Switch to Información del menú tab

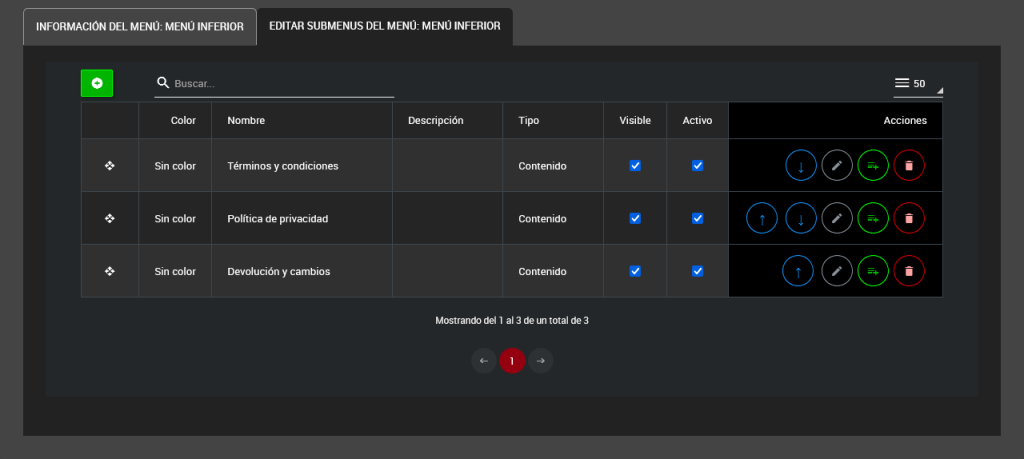click(140, 27)
